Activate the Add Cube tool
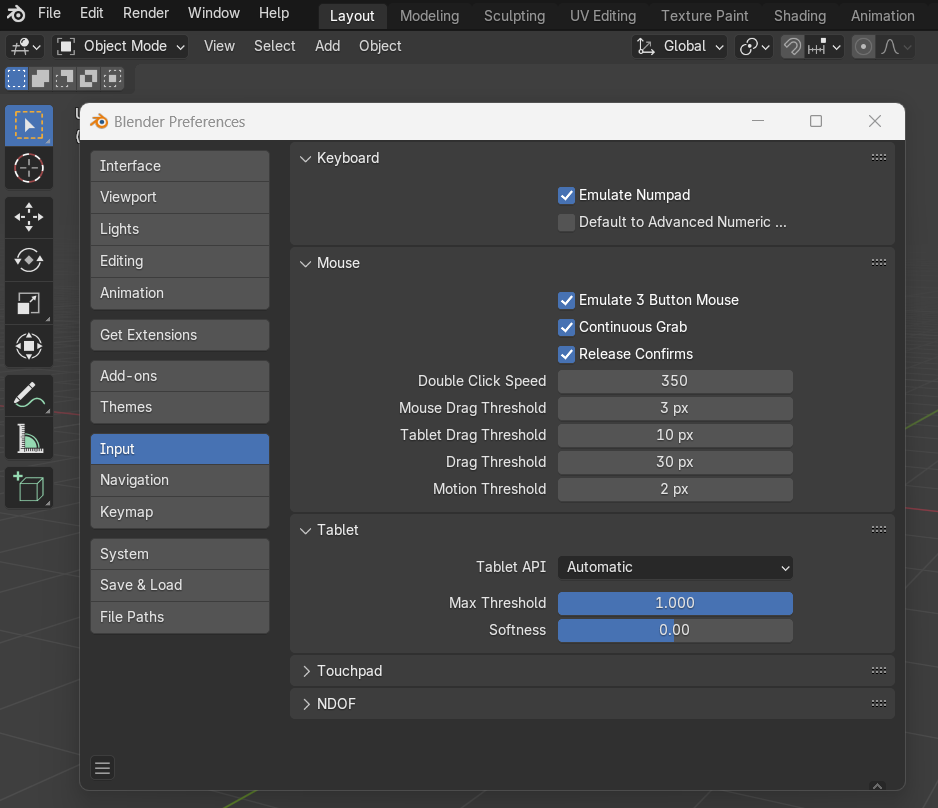This screenshot has height=808, width=938. point(29,487)
